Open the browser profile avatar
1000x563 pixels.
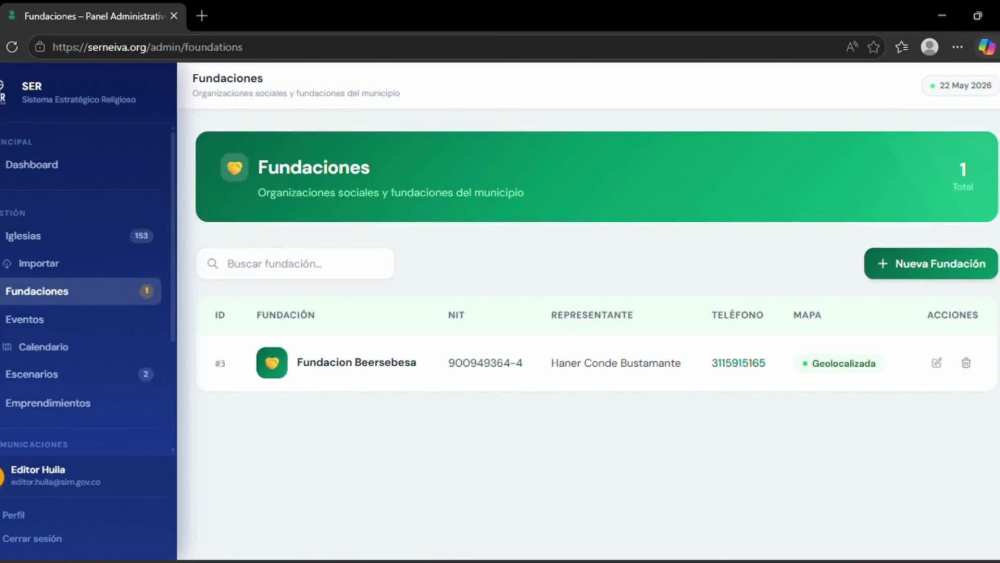pyautogui.click(x=929, y=47)
